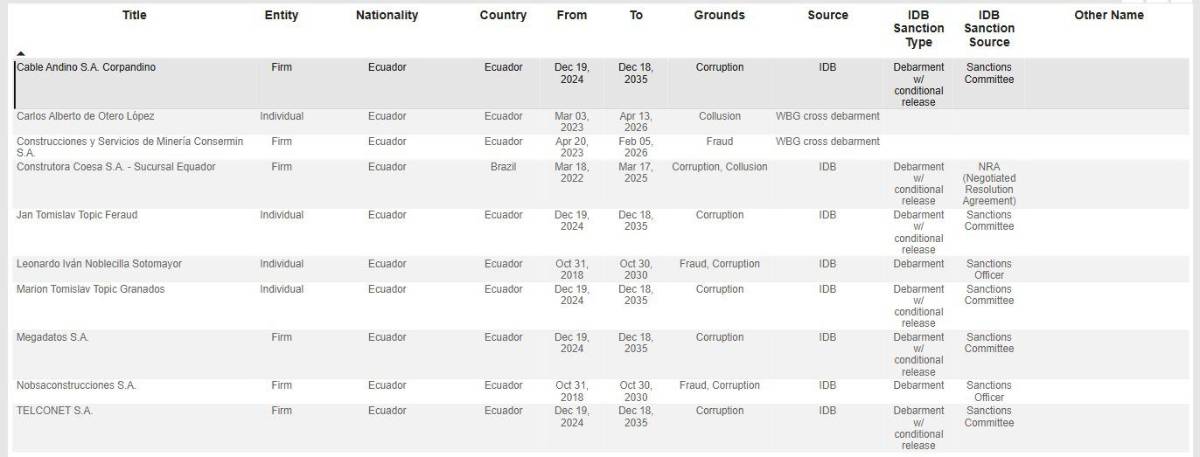The height and width of the screenshot is (457, 1200).
Task: Sort by the Entity column header
Action: click(281, 16)
